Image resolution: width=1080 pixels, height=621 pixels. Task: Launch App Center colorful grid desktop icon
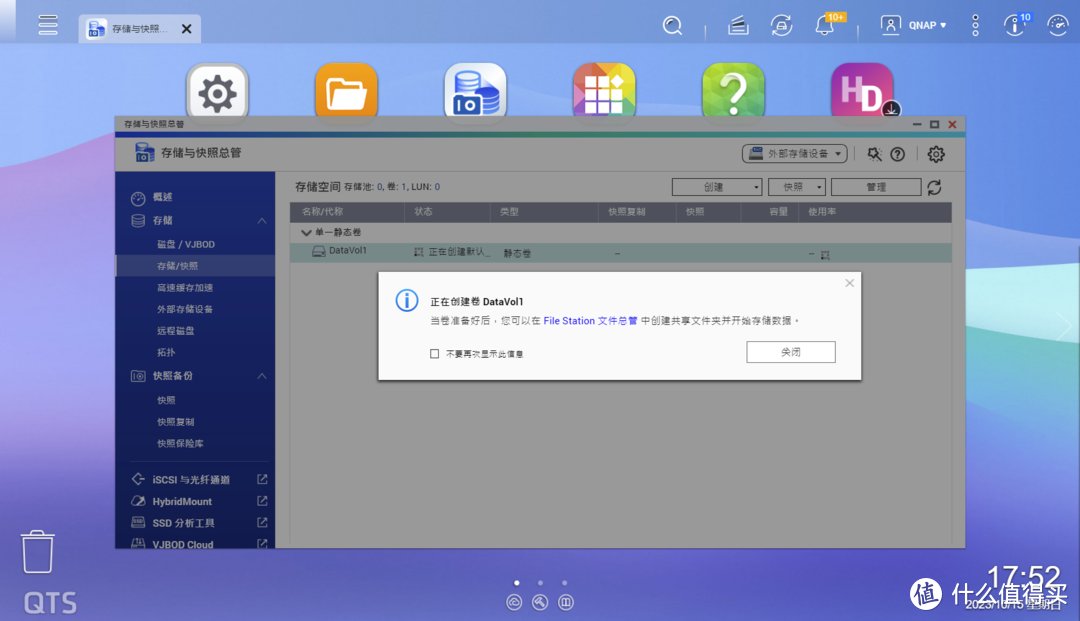pyautogui.click(x=604, y=92)
